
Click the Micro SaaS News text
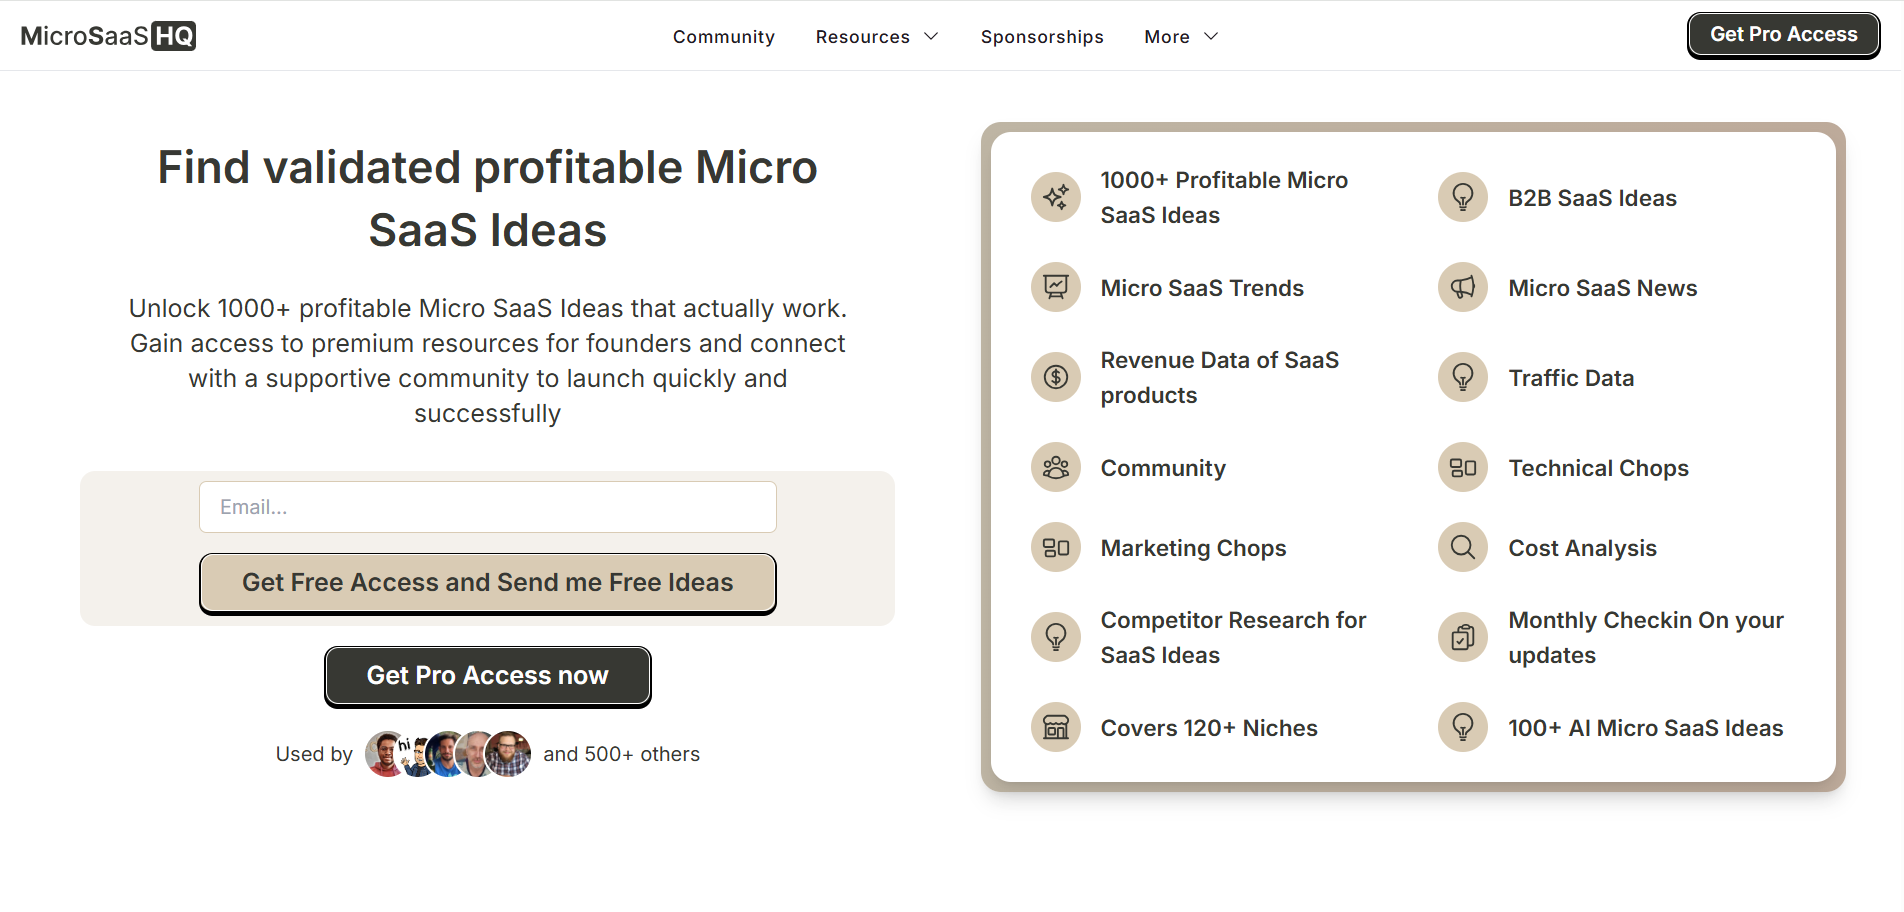[1603, 288]
